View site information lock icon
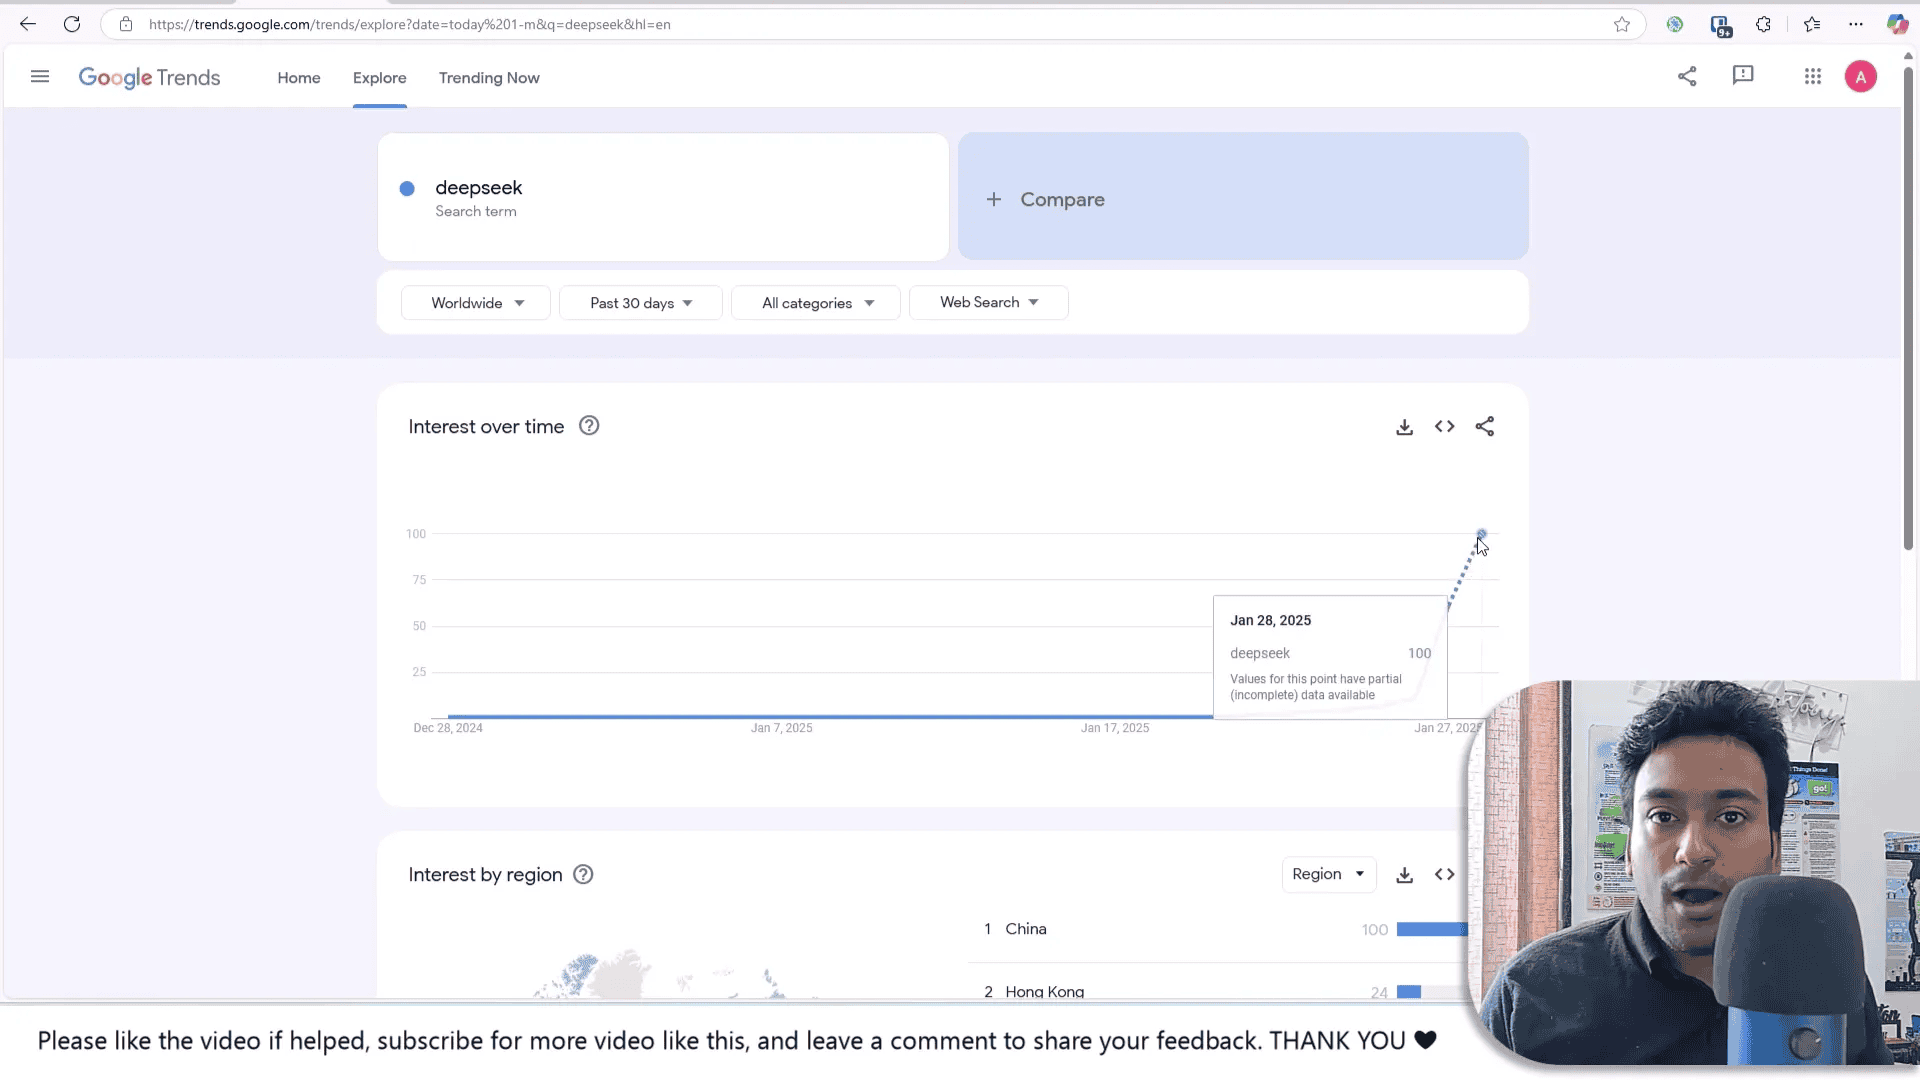This screenshot has width=1920, height=1080. tap(126, 24)
